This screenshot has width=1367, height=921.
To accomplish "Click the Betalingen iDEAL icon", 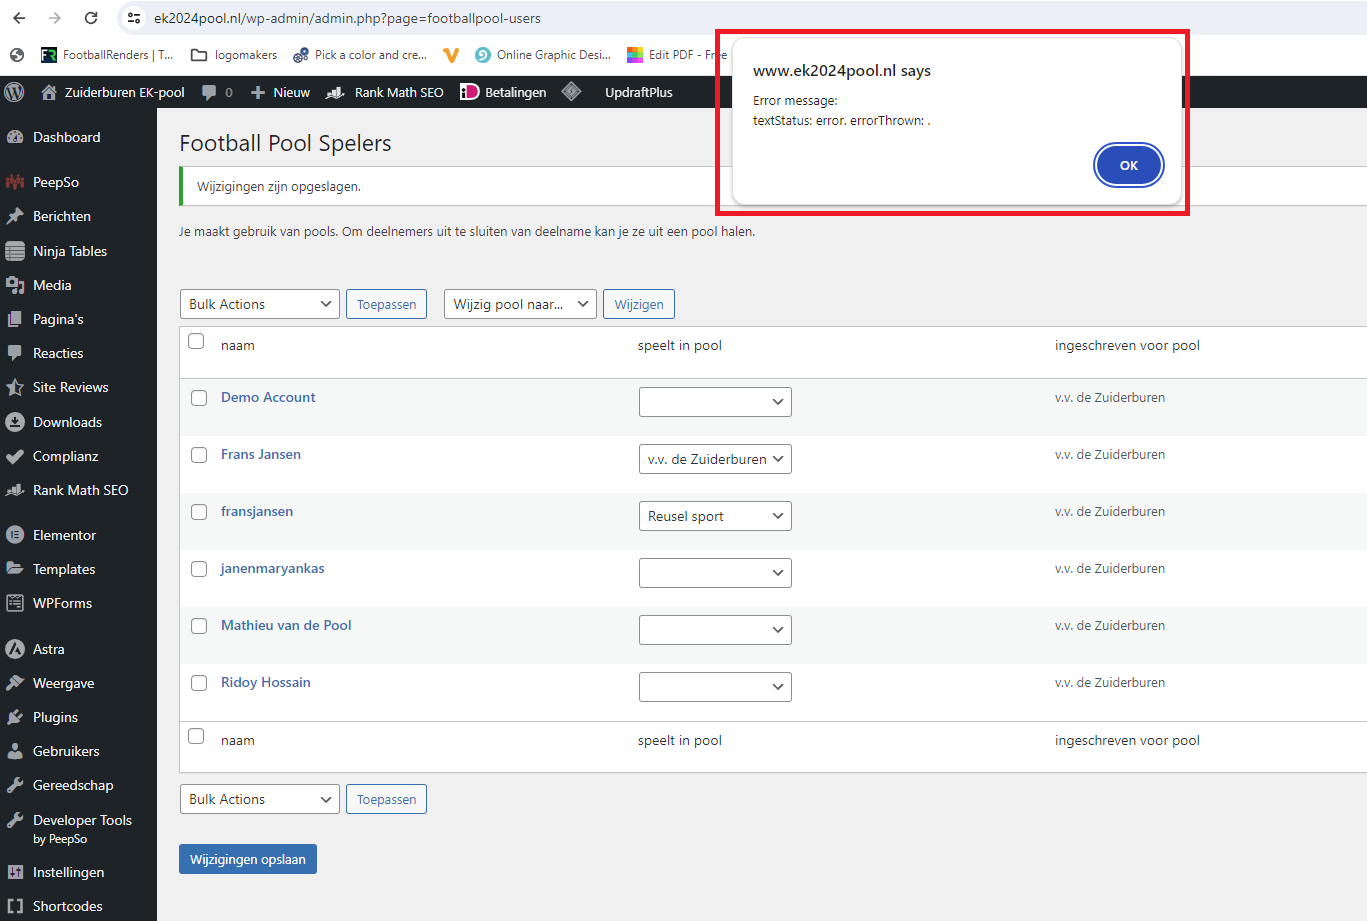I will [469, 92].
